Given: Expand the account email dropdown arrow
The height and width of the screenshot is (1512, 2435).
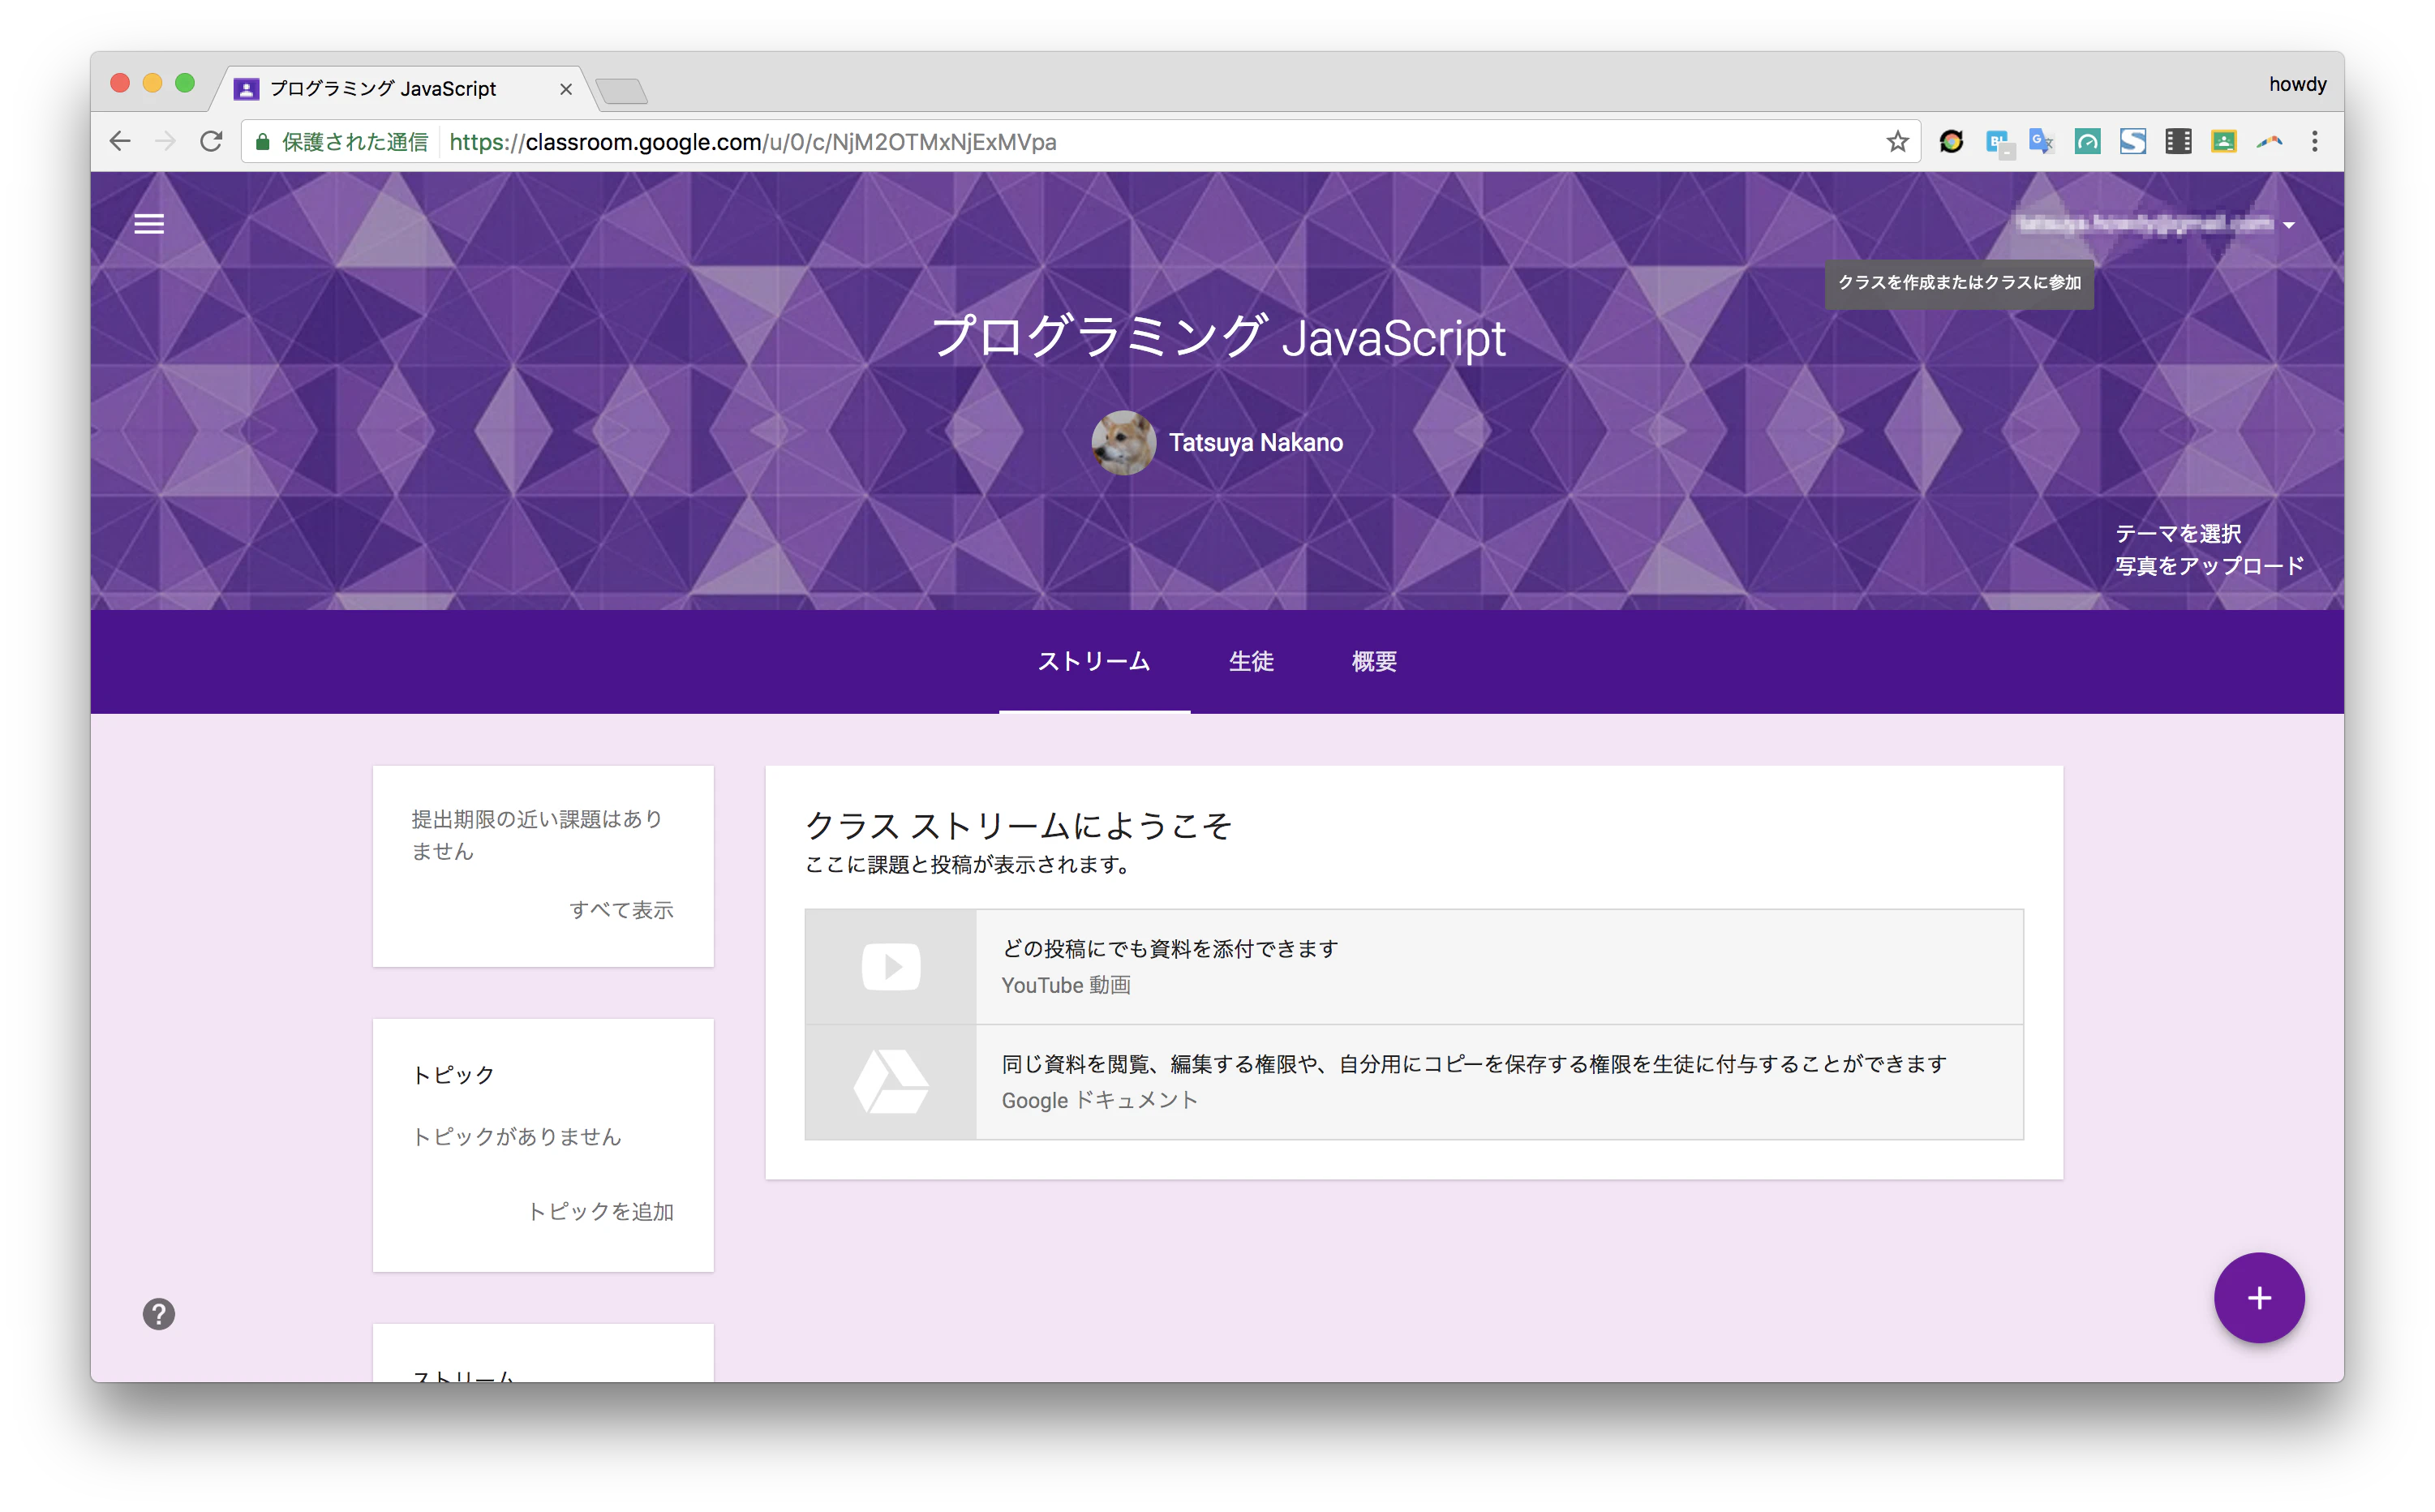Looking at the screenshot, I should 2289,225.
